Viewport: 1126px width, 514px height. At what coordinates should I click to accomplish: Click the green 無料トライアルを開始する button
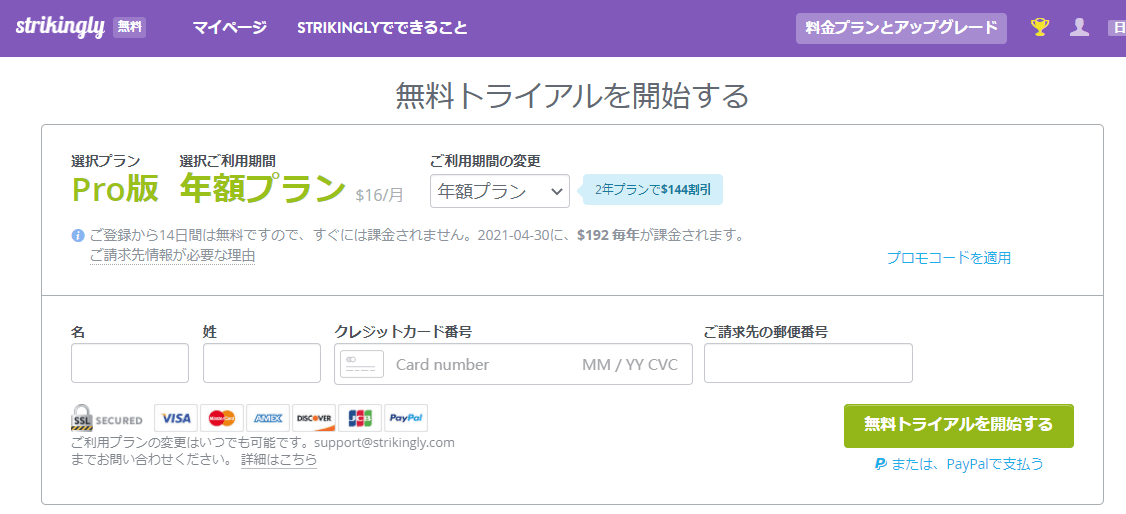pyautogui.click(x=959, y=425)
